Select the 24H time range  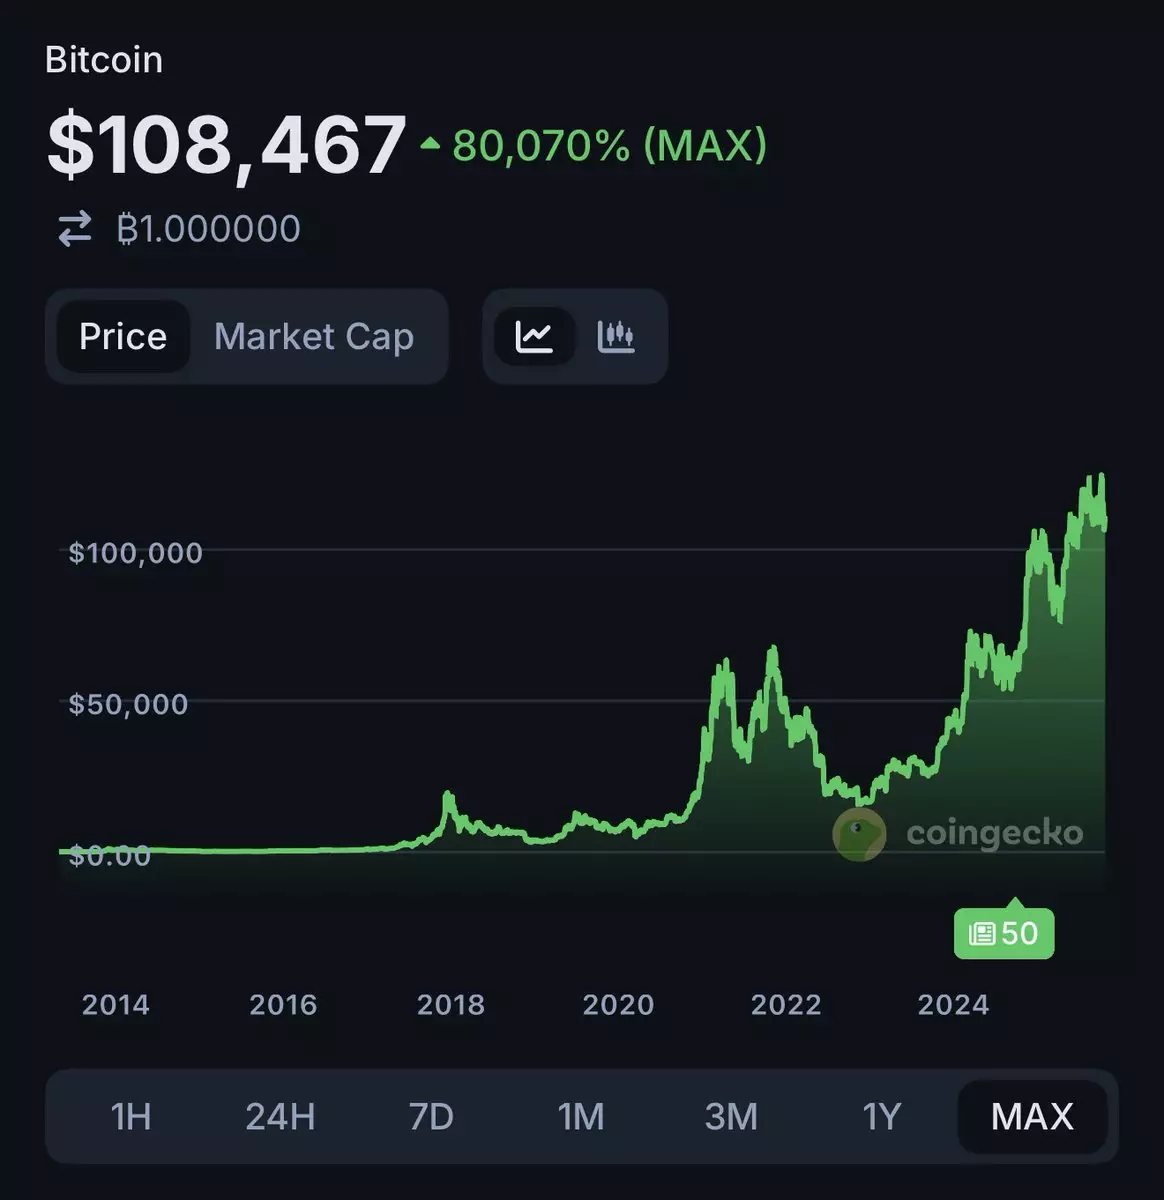[x=280, y=1116]
